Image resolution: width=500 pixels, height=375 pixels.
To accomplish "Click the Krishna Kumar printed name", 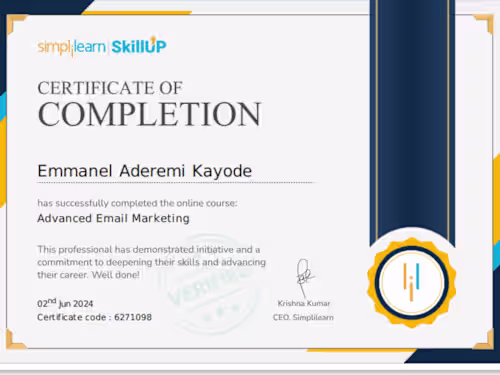I will 304,303.
